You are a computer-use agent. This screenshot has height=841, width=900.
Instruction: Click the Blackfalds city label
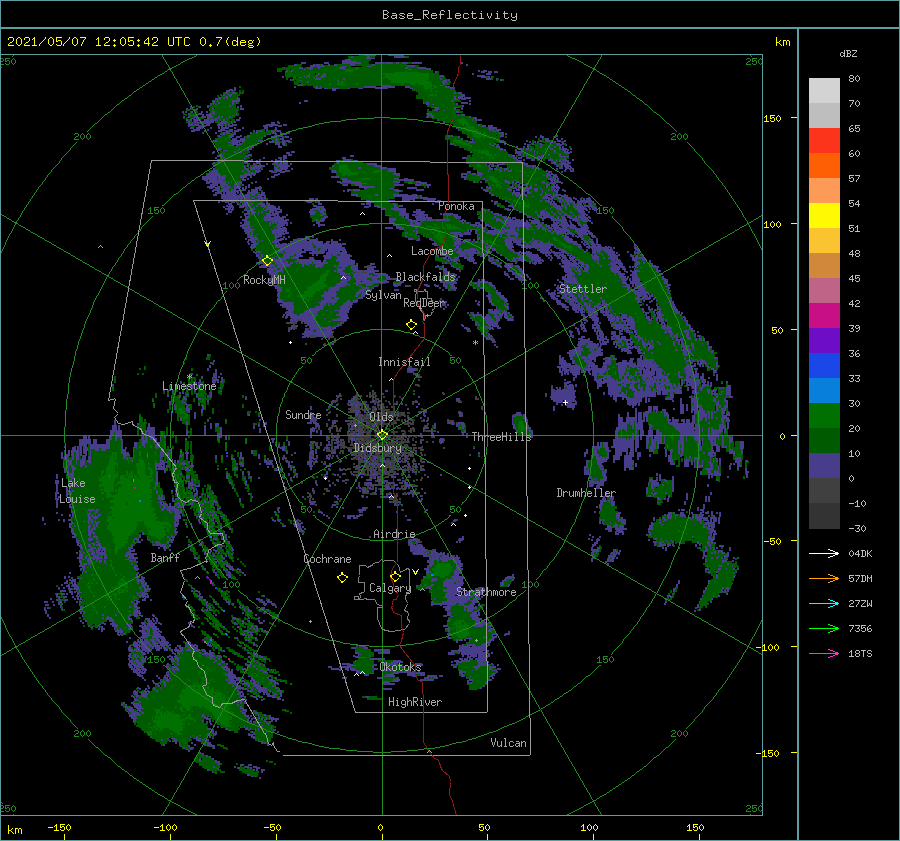(425, 277)
